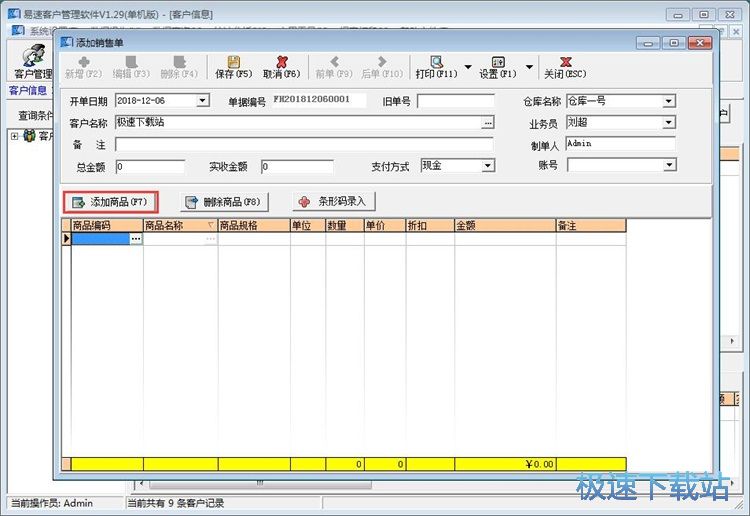The image size is (750, 516).
Task: Open the 开单日期 date dropdown
Action: (203, 100)
